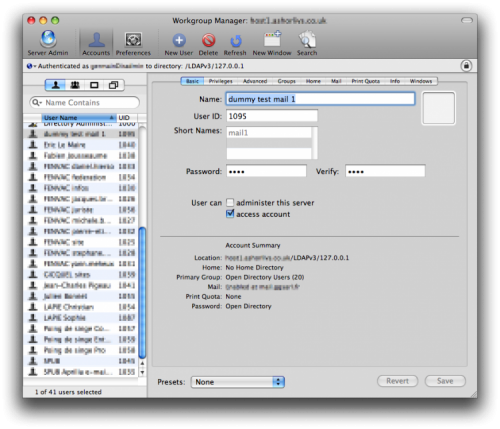This screenshot has width=500, height=429.
Task: Switch to the Home tab
Action: point(313,81)
